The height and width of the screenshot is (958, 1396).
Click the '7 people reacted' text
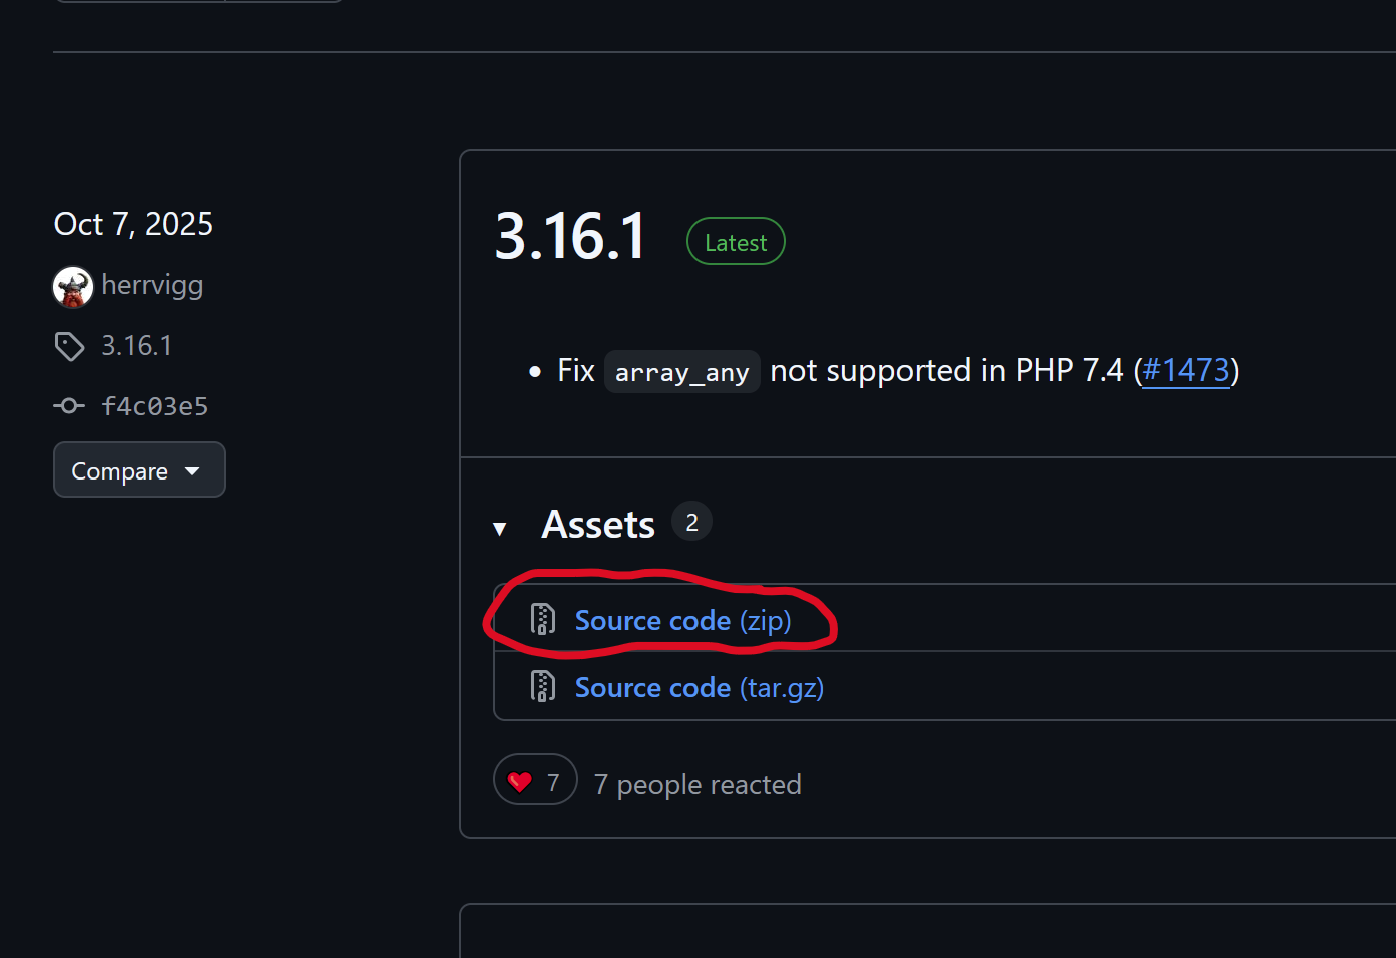pyautogui.click(x=698, y=784)
